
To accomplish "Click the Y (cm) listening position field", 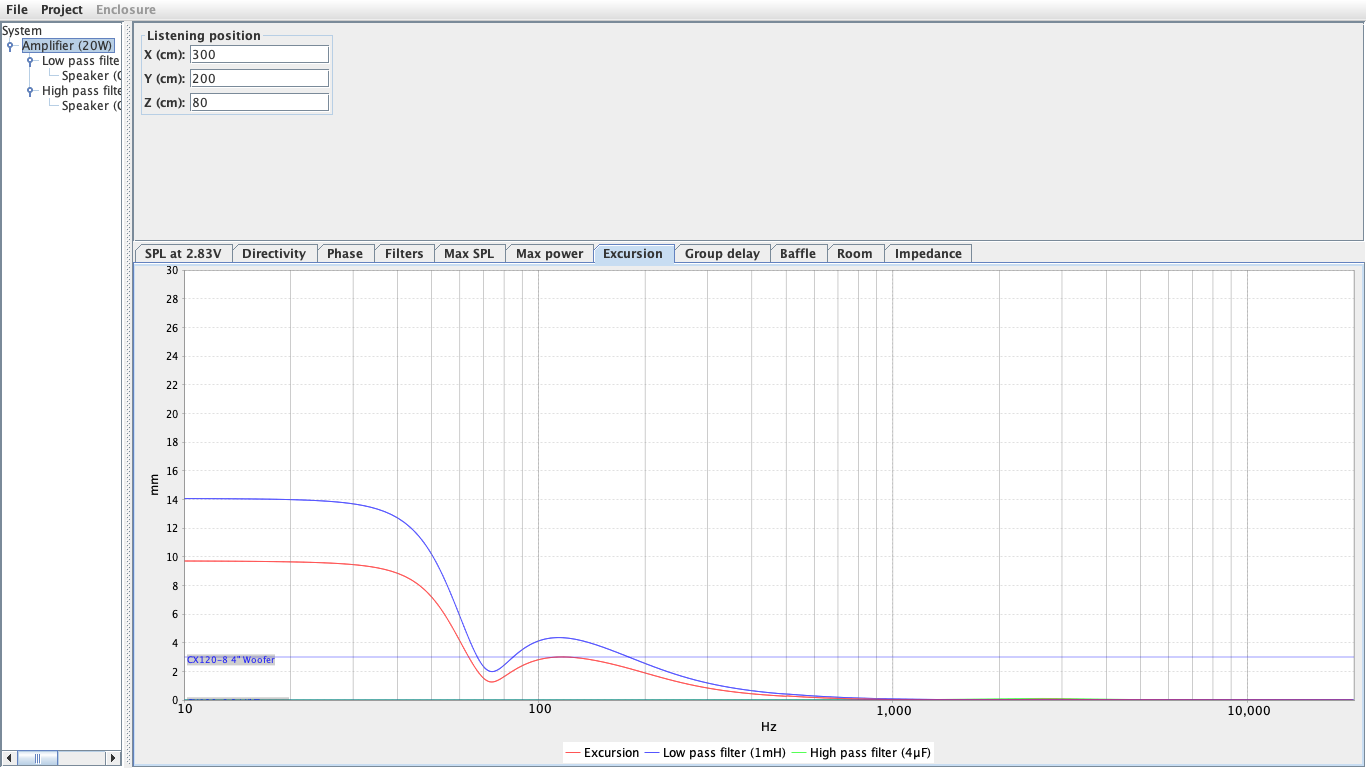I will point(259,78).
